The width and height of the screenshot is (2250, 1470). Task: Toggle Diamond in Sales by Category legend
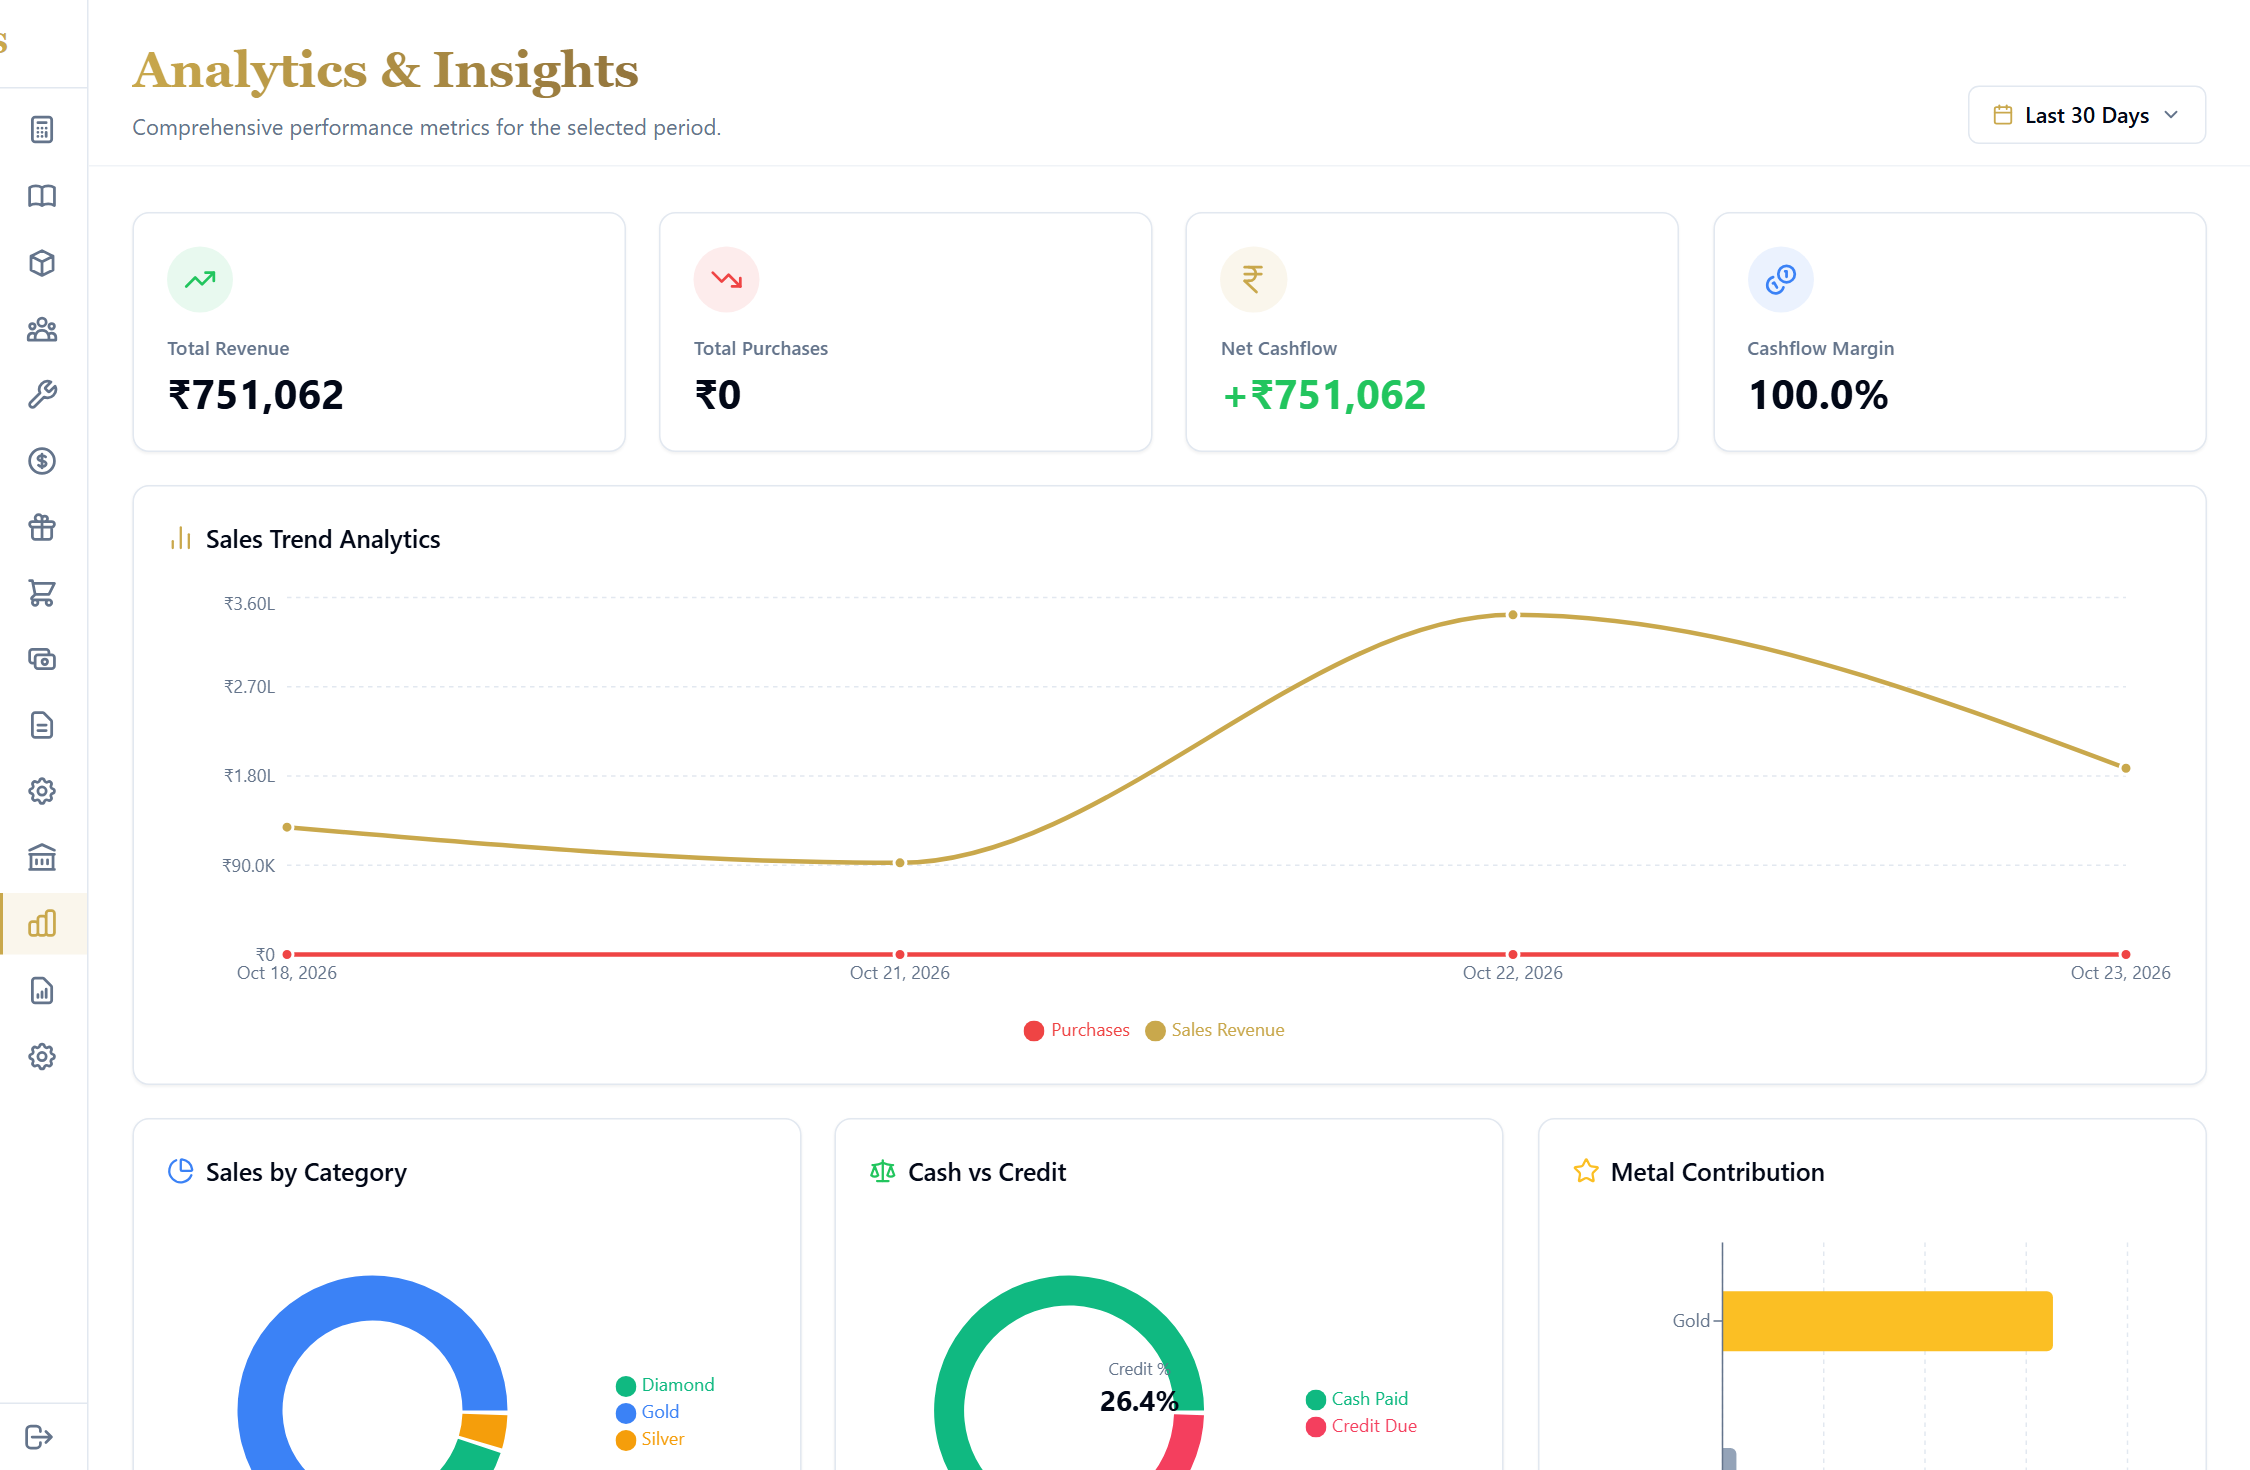[x=666, y=1385]
